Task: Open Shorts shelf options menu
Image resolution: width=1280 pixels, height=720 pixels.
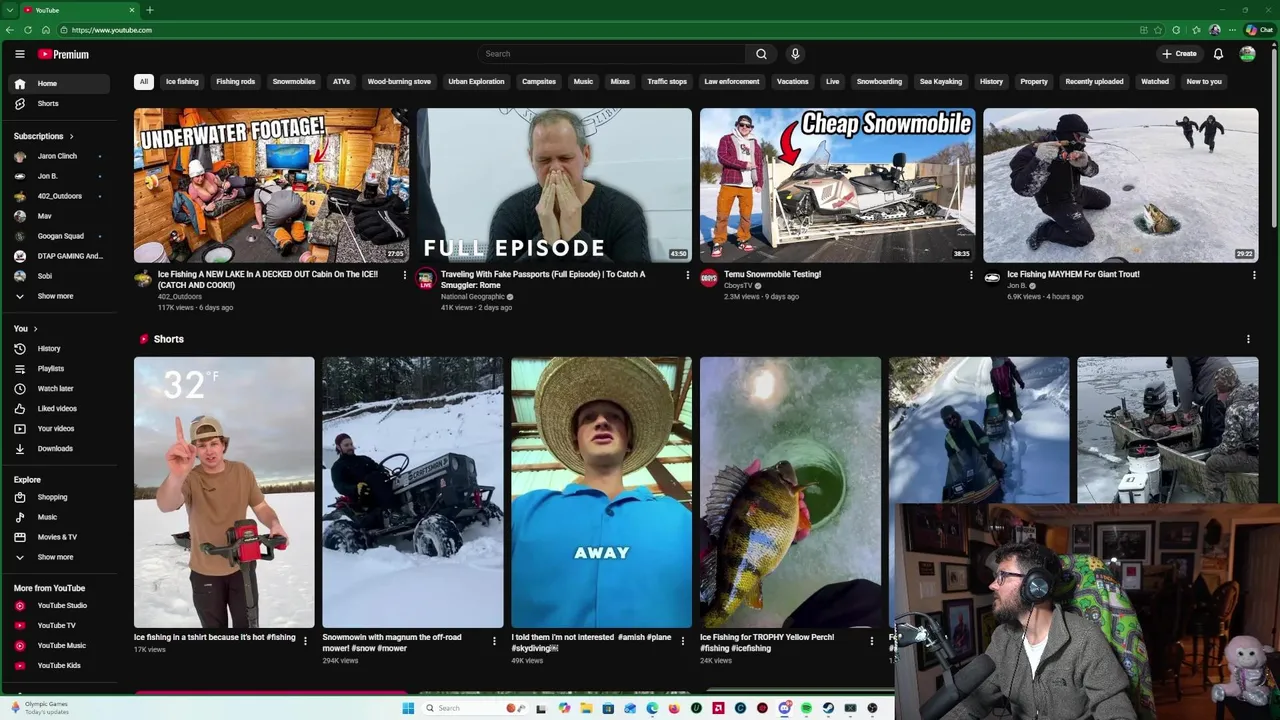Action: click(1248, 339)
